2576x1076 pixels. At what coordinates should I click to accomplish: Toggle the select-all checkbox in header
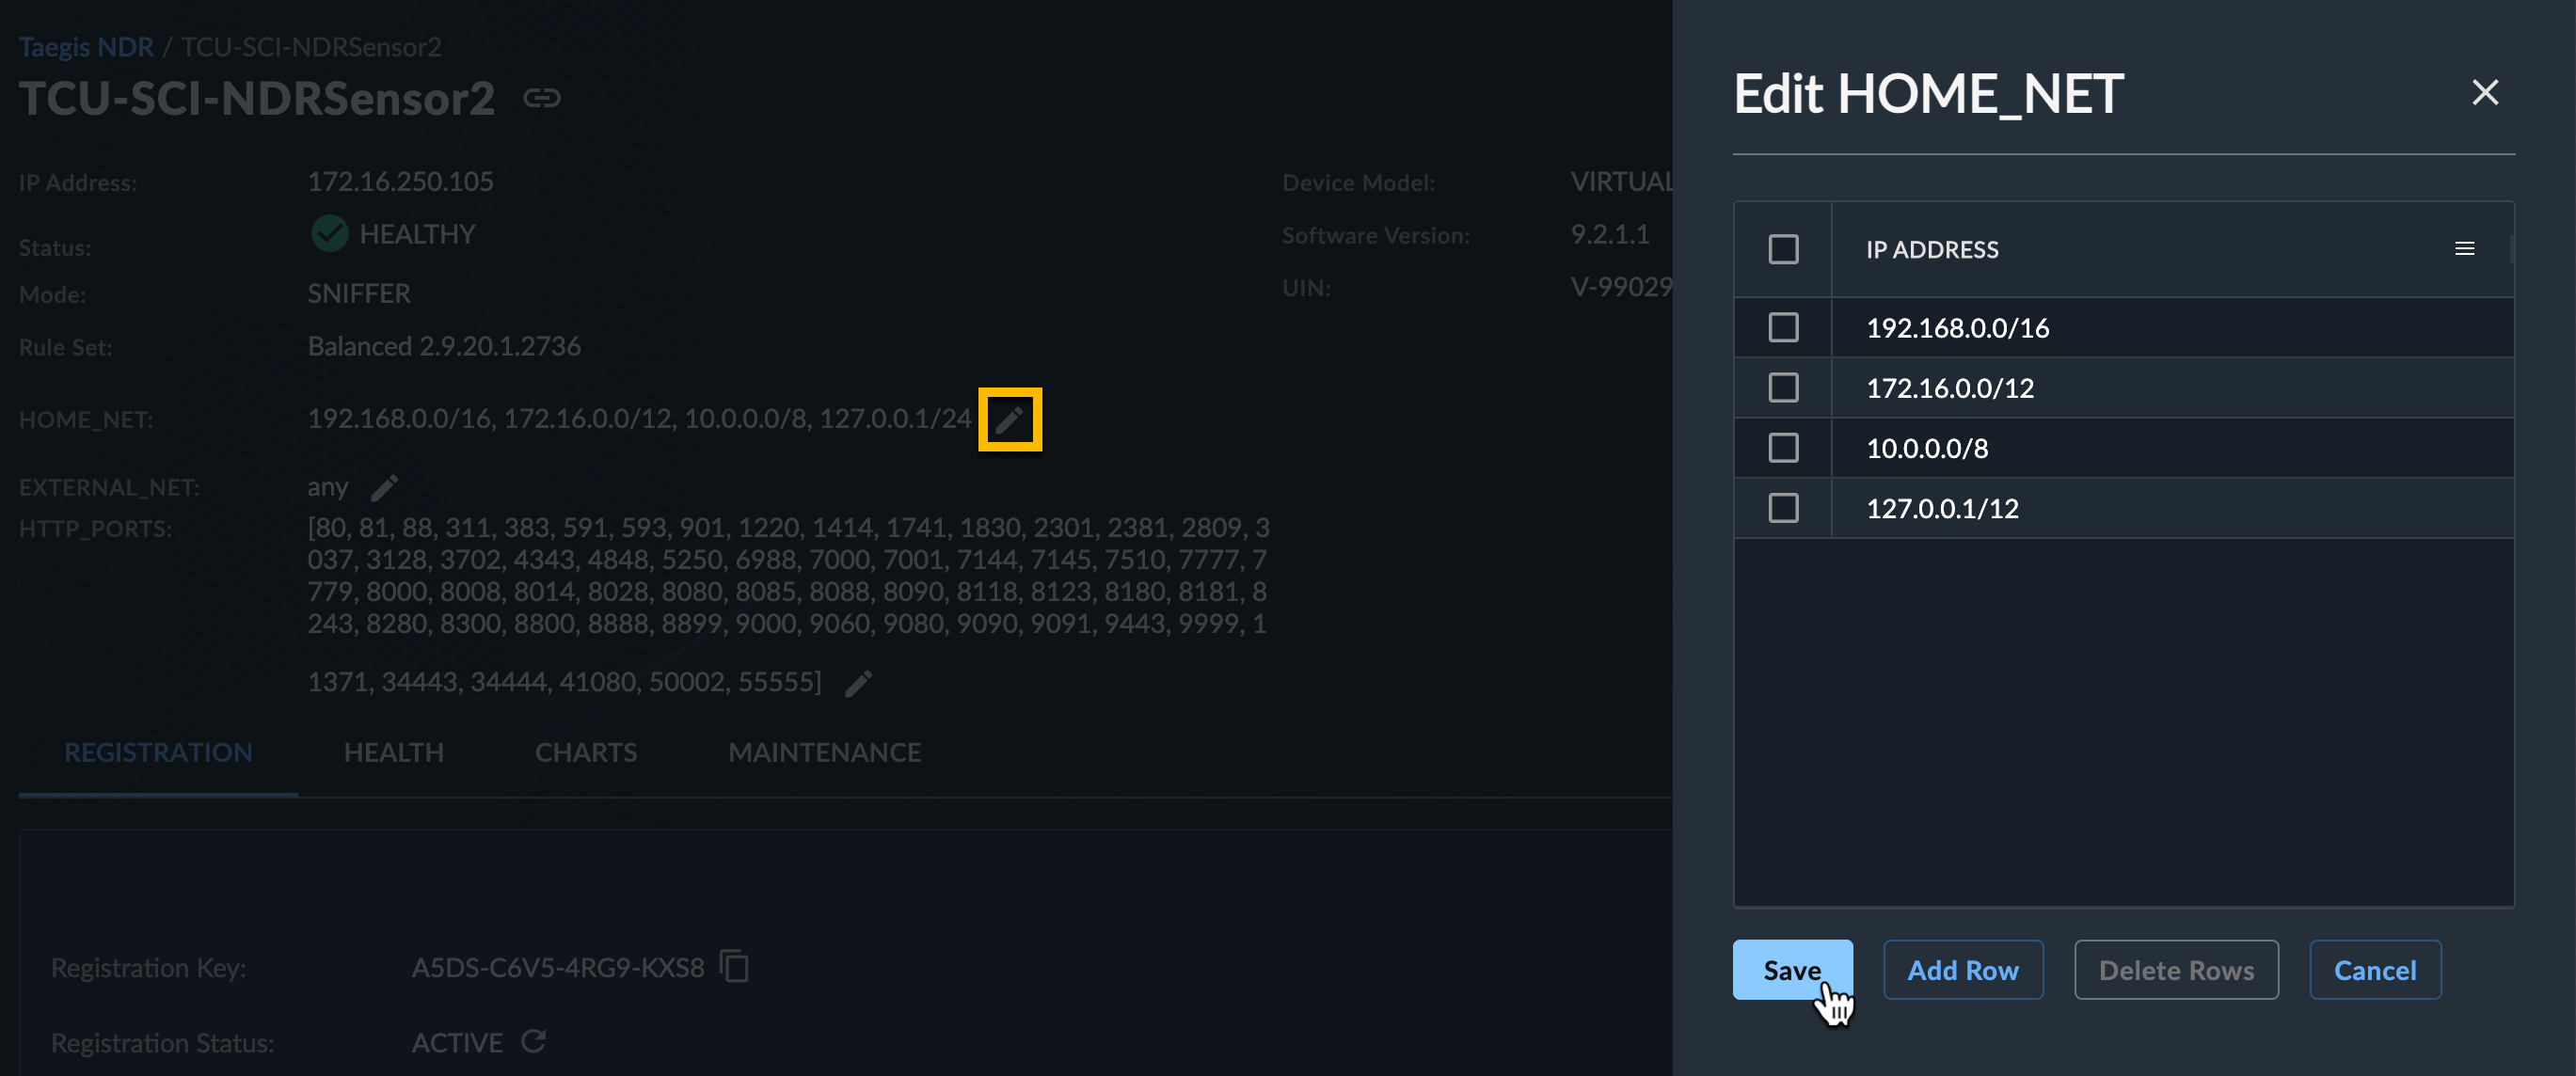(x=1783, y=249)
